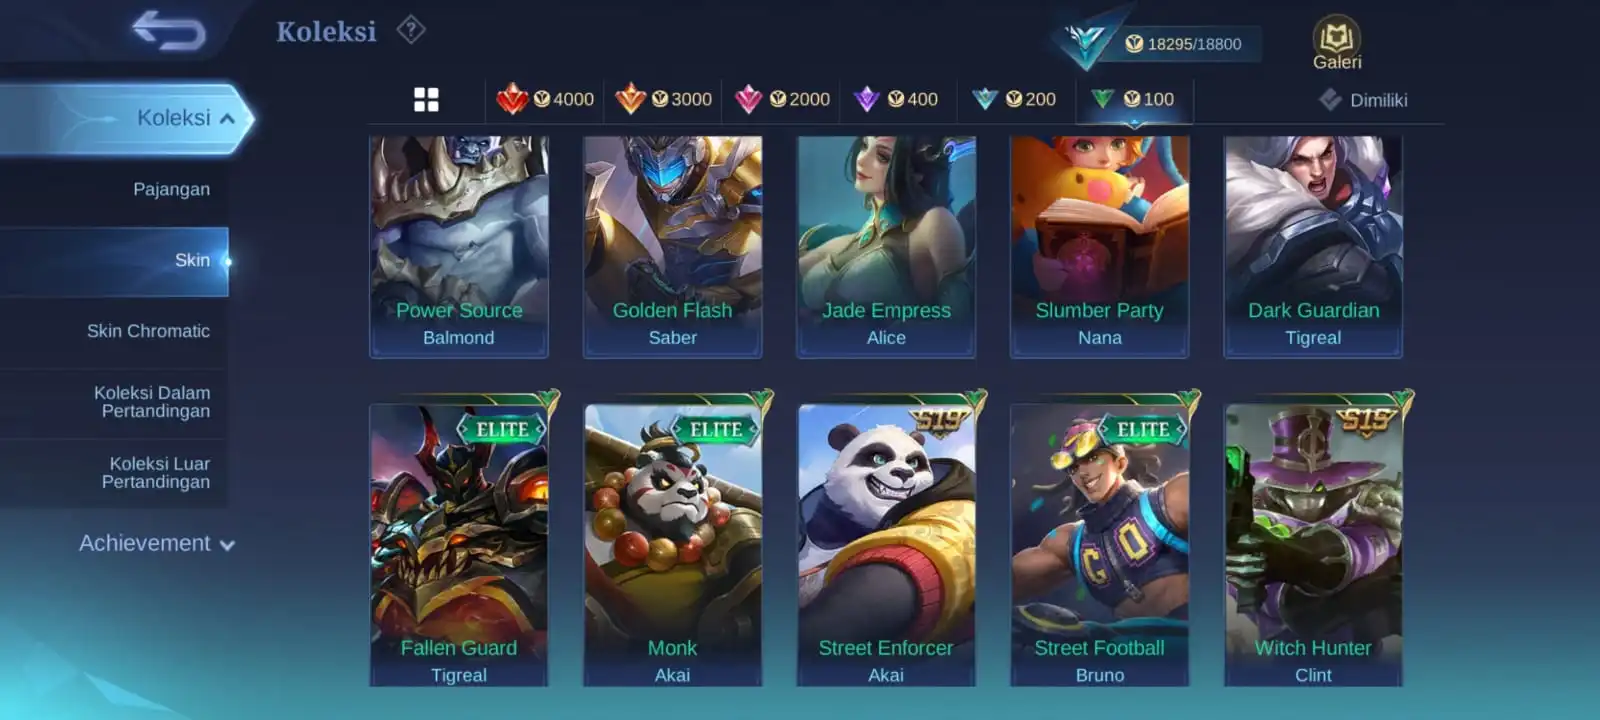This screenshot has width=1600, height=720.
Task: Select the green 100-point tier tab
Action: click(x=1134, y=99)
